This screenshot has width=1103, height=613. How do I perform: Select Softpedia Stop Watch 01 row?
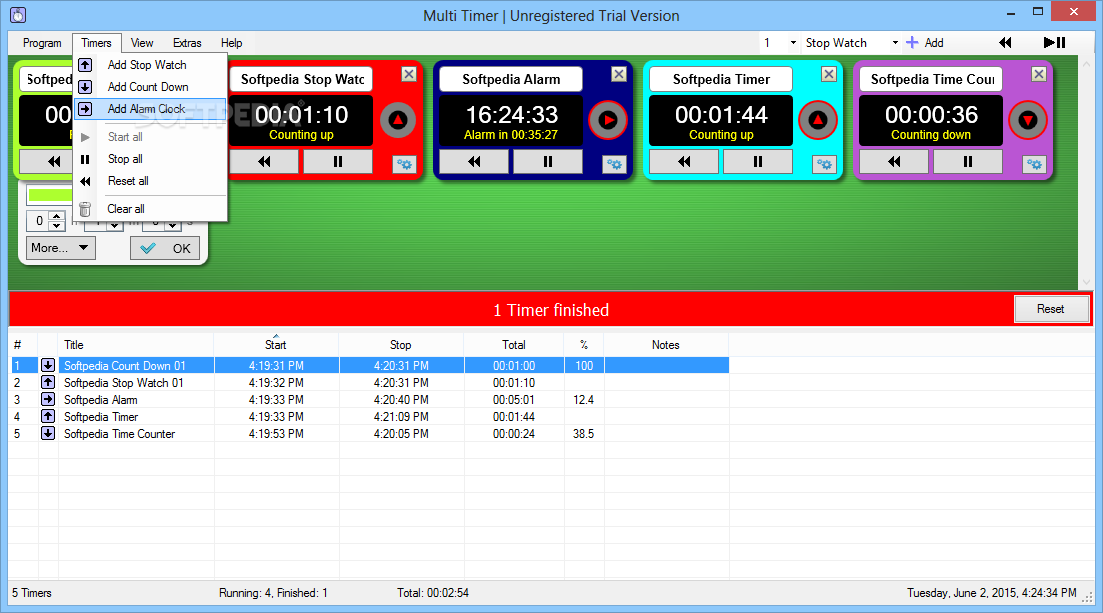[370, 383]
